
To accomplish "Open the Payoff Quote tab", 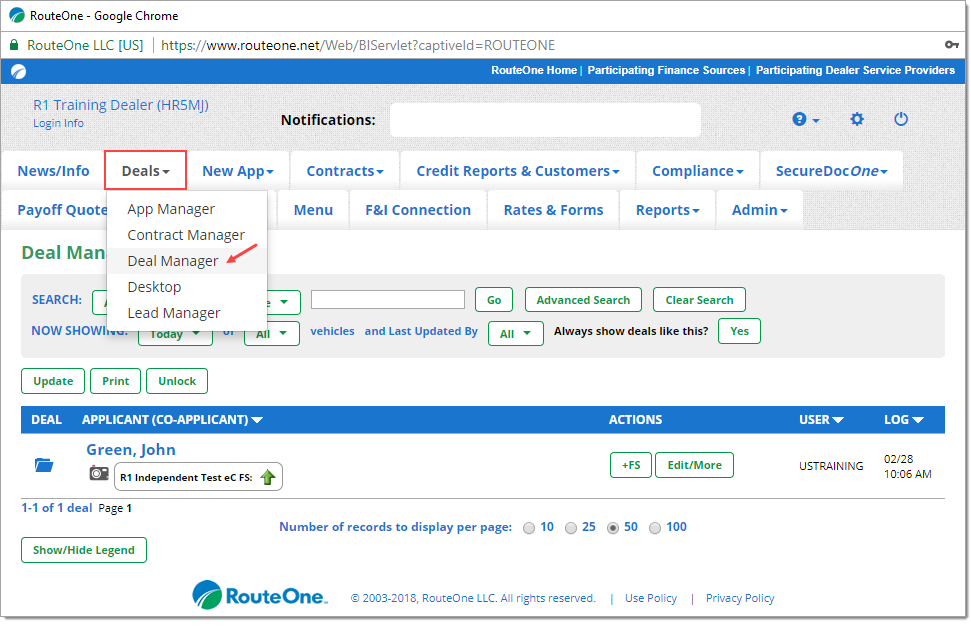I will tap(62, 210).
